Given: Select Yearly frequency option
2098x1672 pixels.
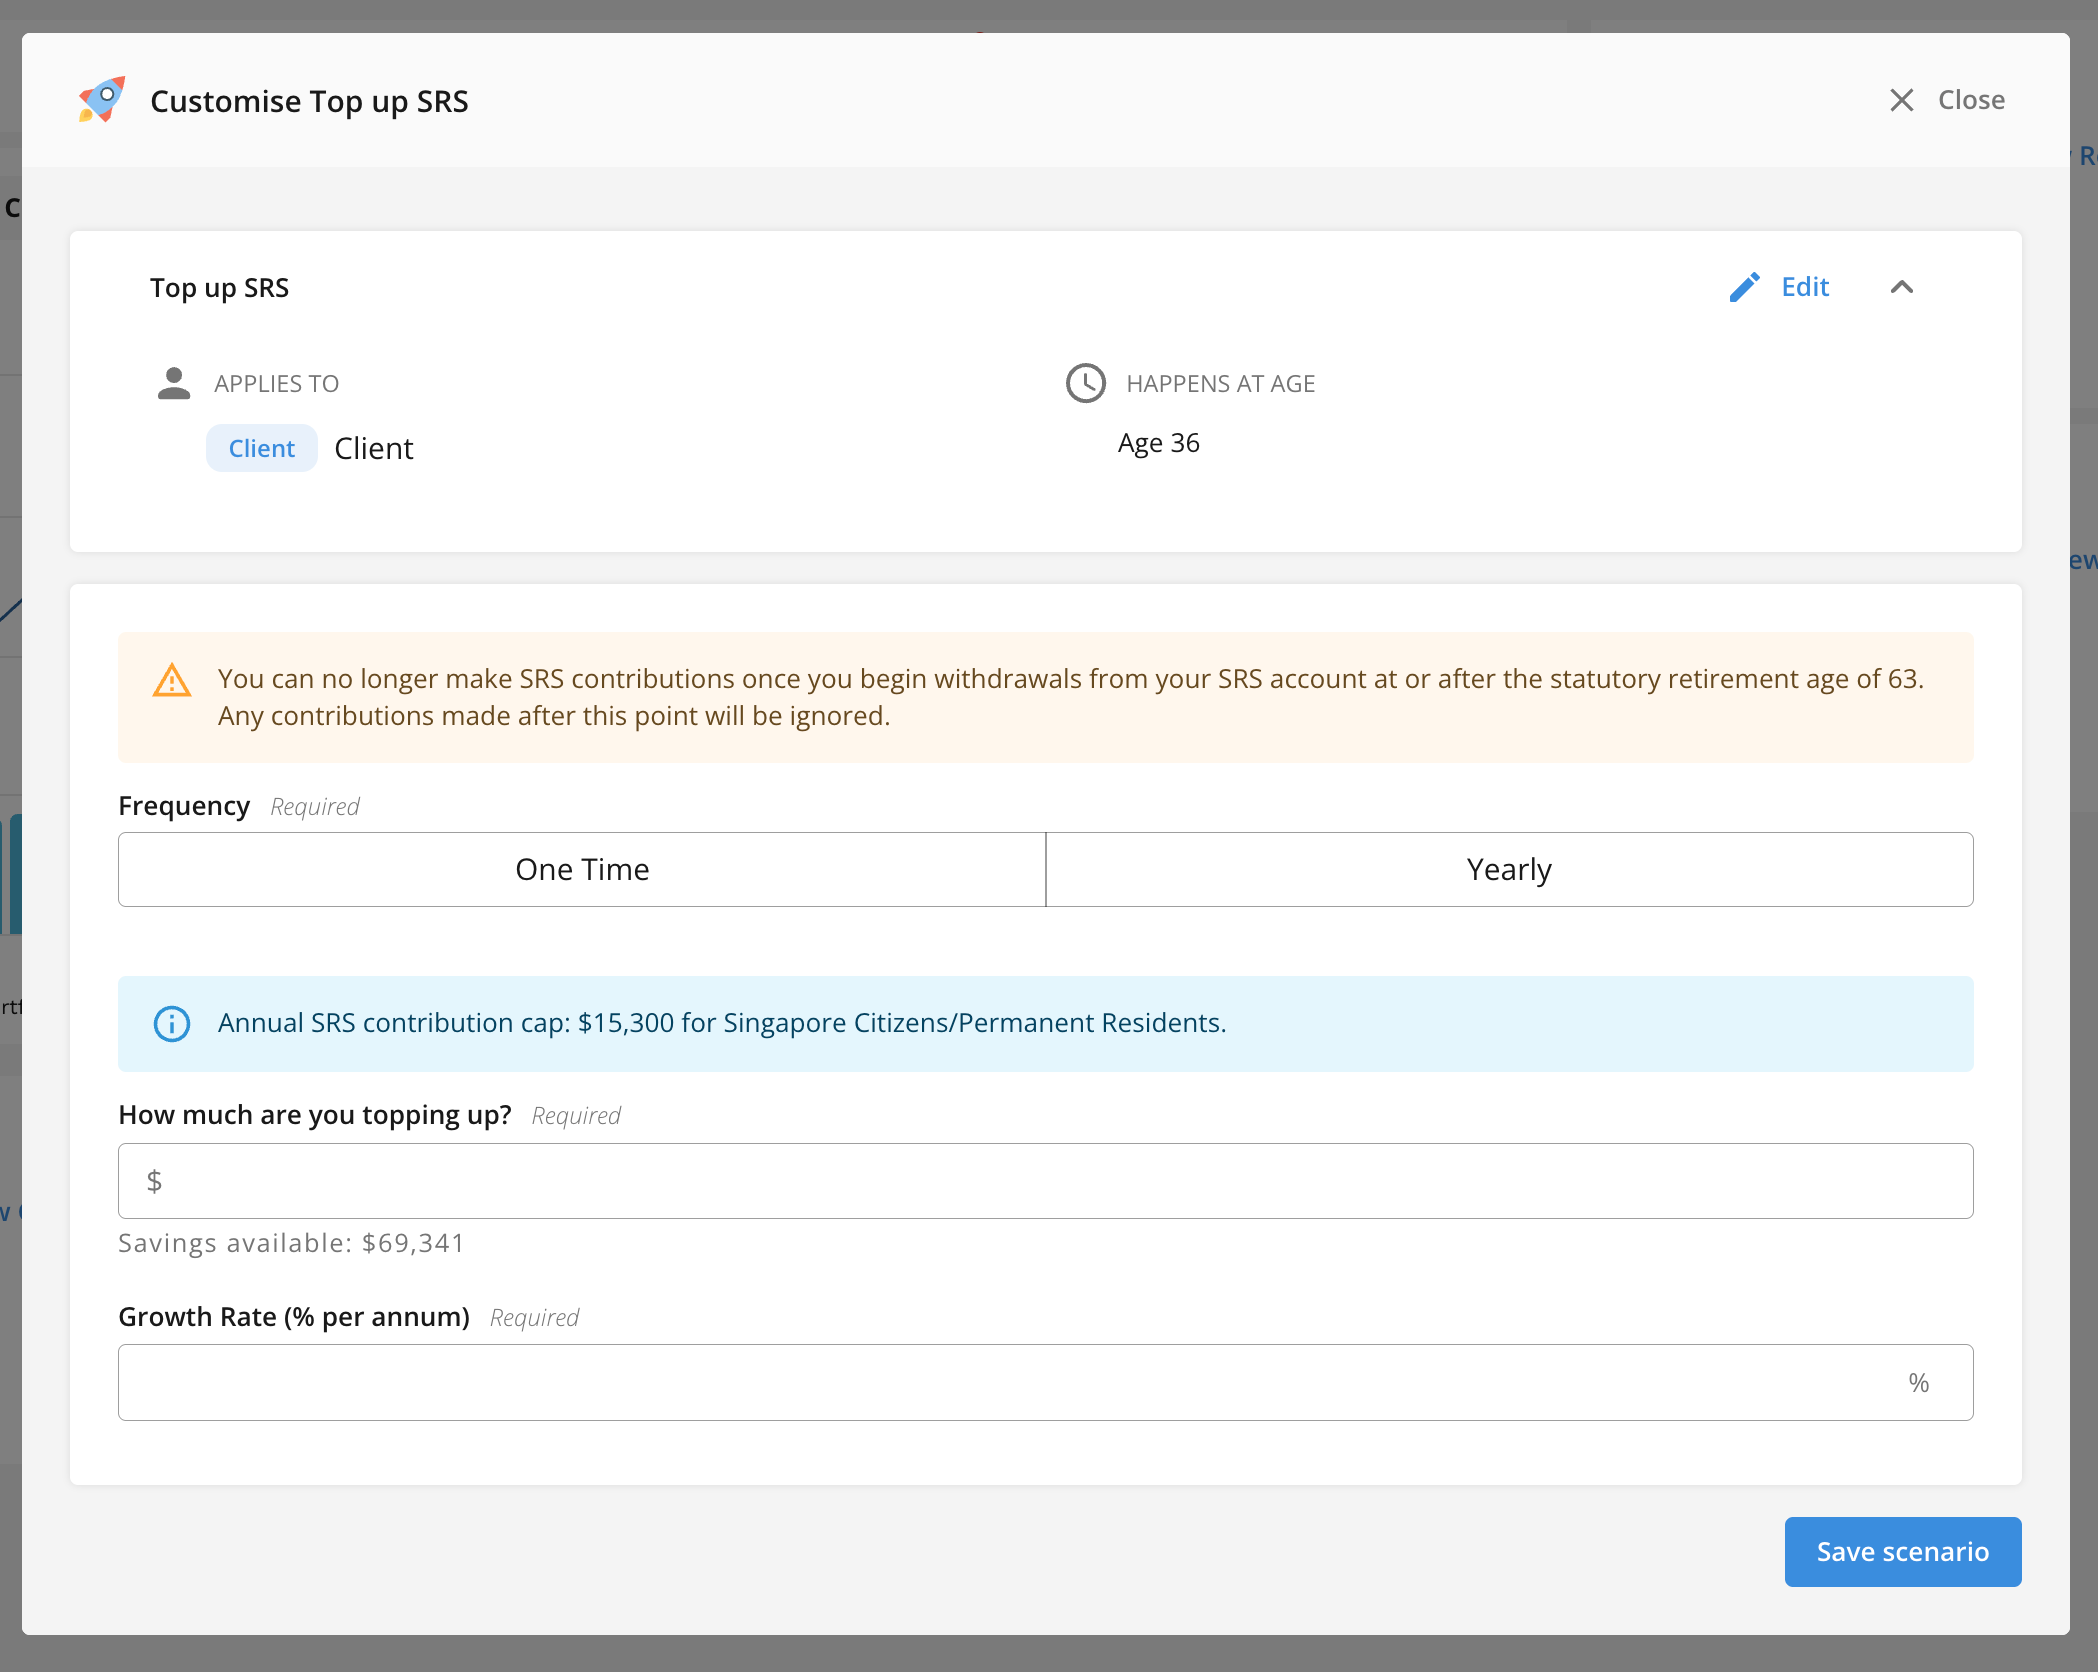Looking at the screenshot, I should coord(1509,869).
